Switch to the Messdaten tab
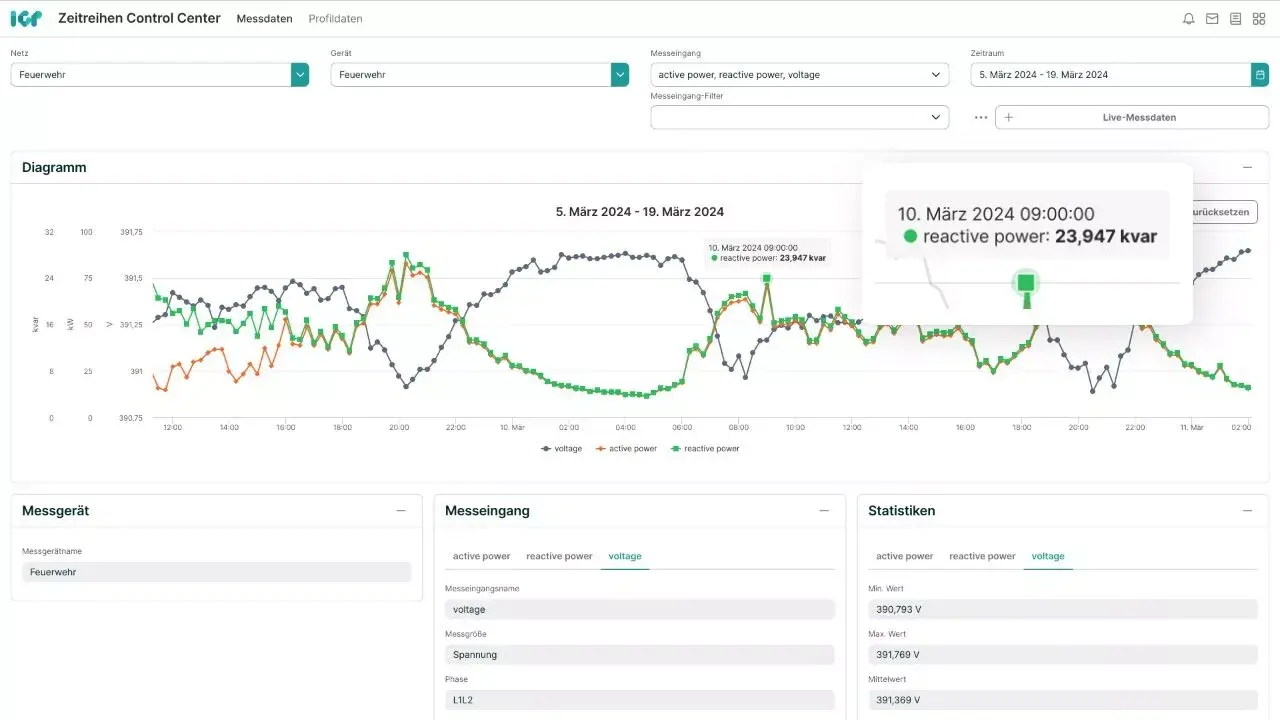The height and width of the screenshot is (720, 1280). click(264, 19)
